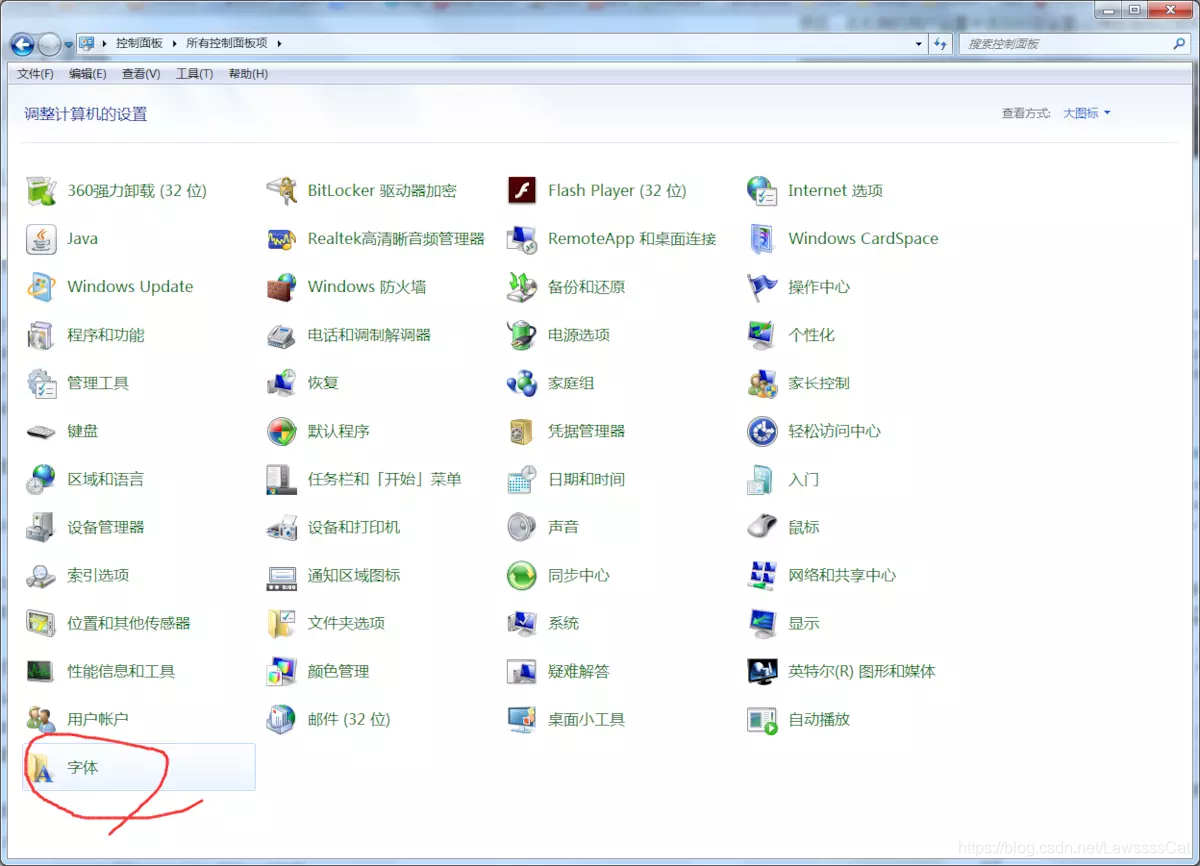
Task: Open the 管理工具 icon
Action: 41,382
